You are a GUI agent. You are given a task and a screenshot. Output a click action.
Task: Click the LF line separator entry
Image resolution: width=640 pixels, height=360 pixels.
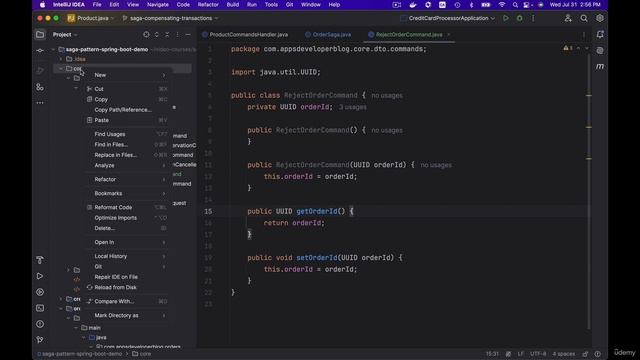click(x=521, y=354)
